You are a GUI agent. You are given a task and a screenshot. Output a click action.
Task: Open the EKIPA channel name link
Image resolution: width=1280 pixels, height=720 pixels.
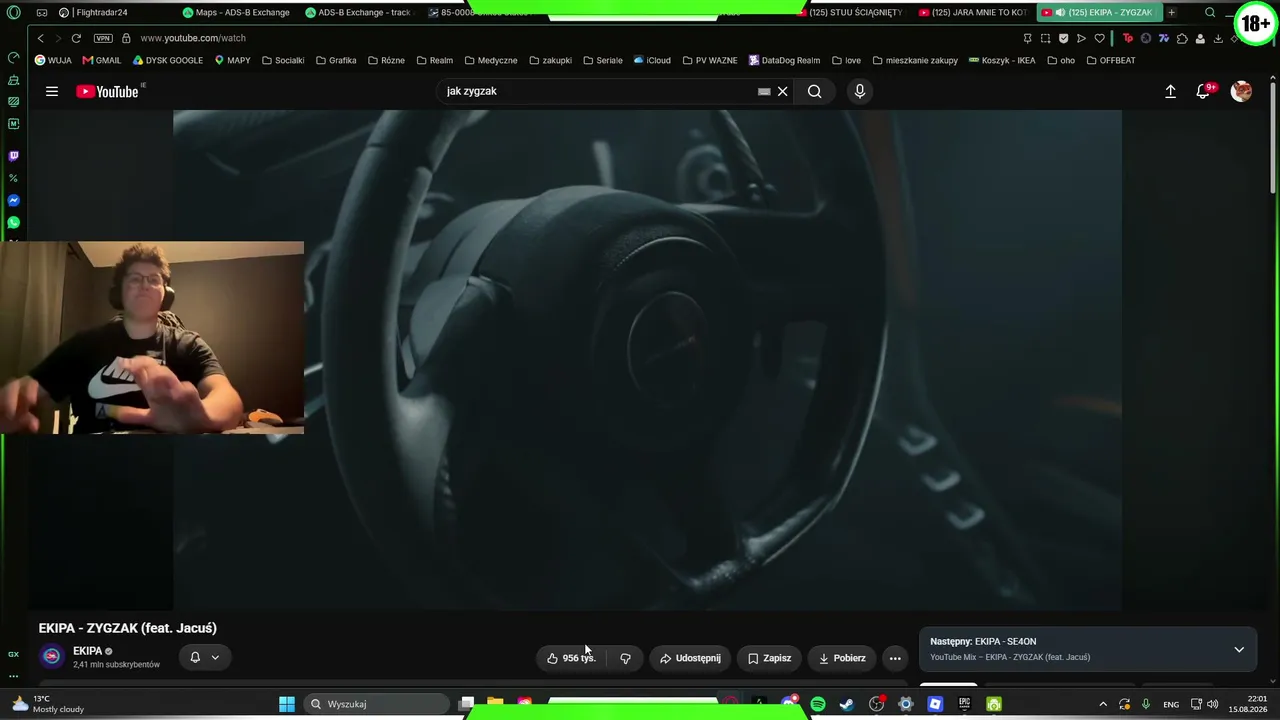[88, 651]
